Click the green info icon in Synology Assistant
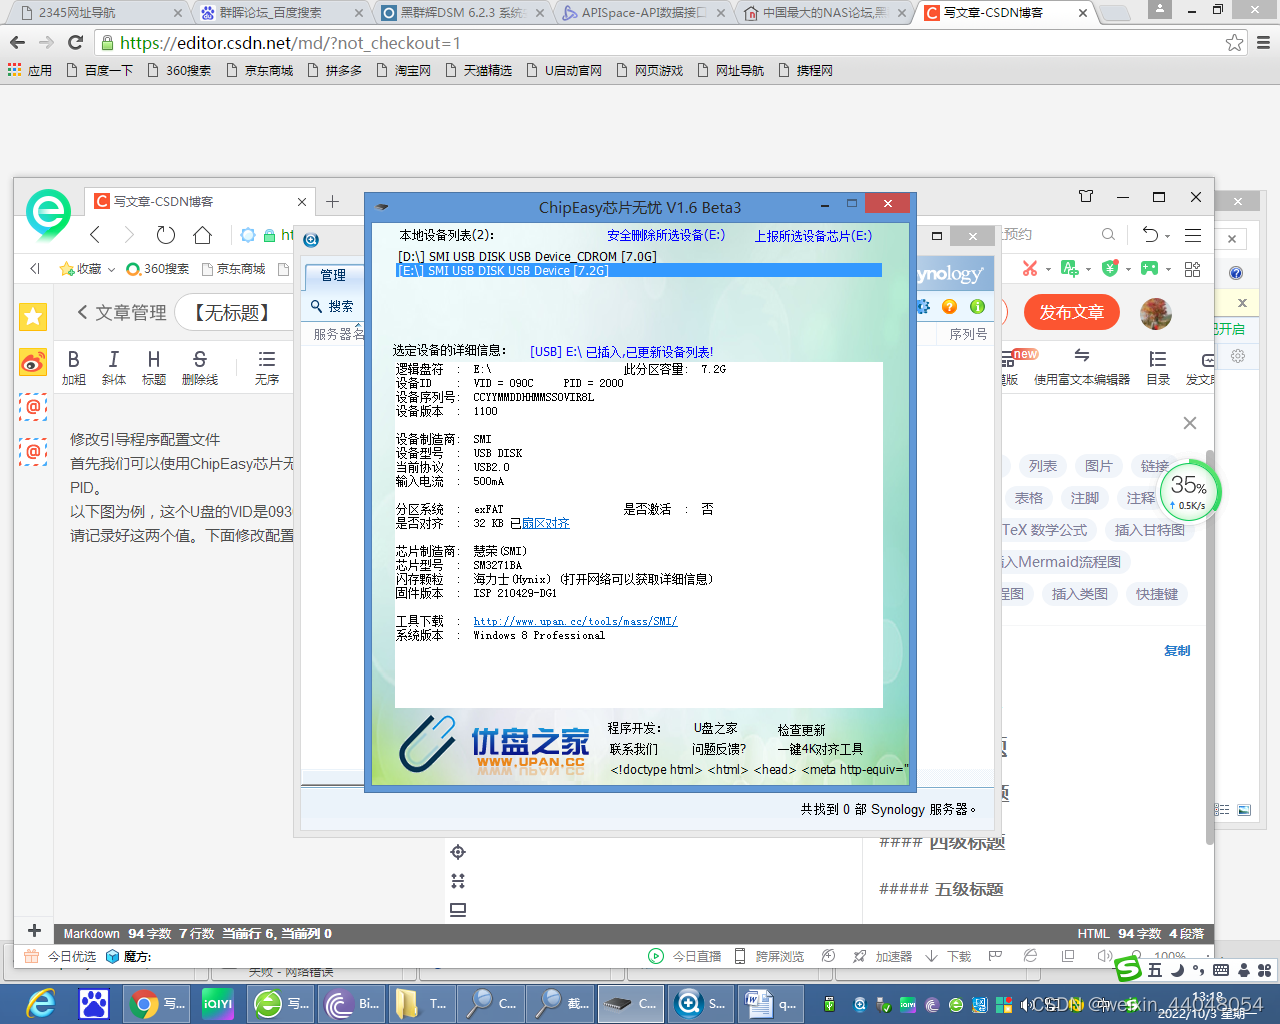This screenshot has height=1024, width=1280. 977,307
